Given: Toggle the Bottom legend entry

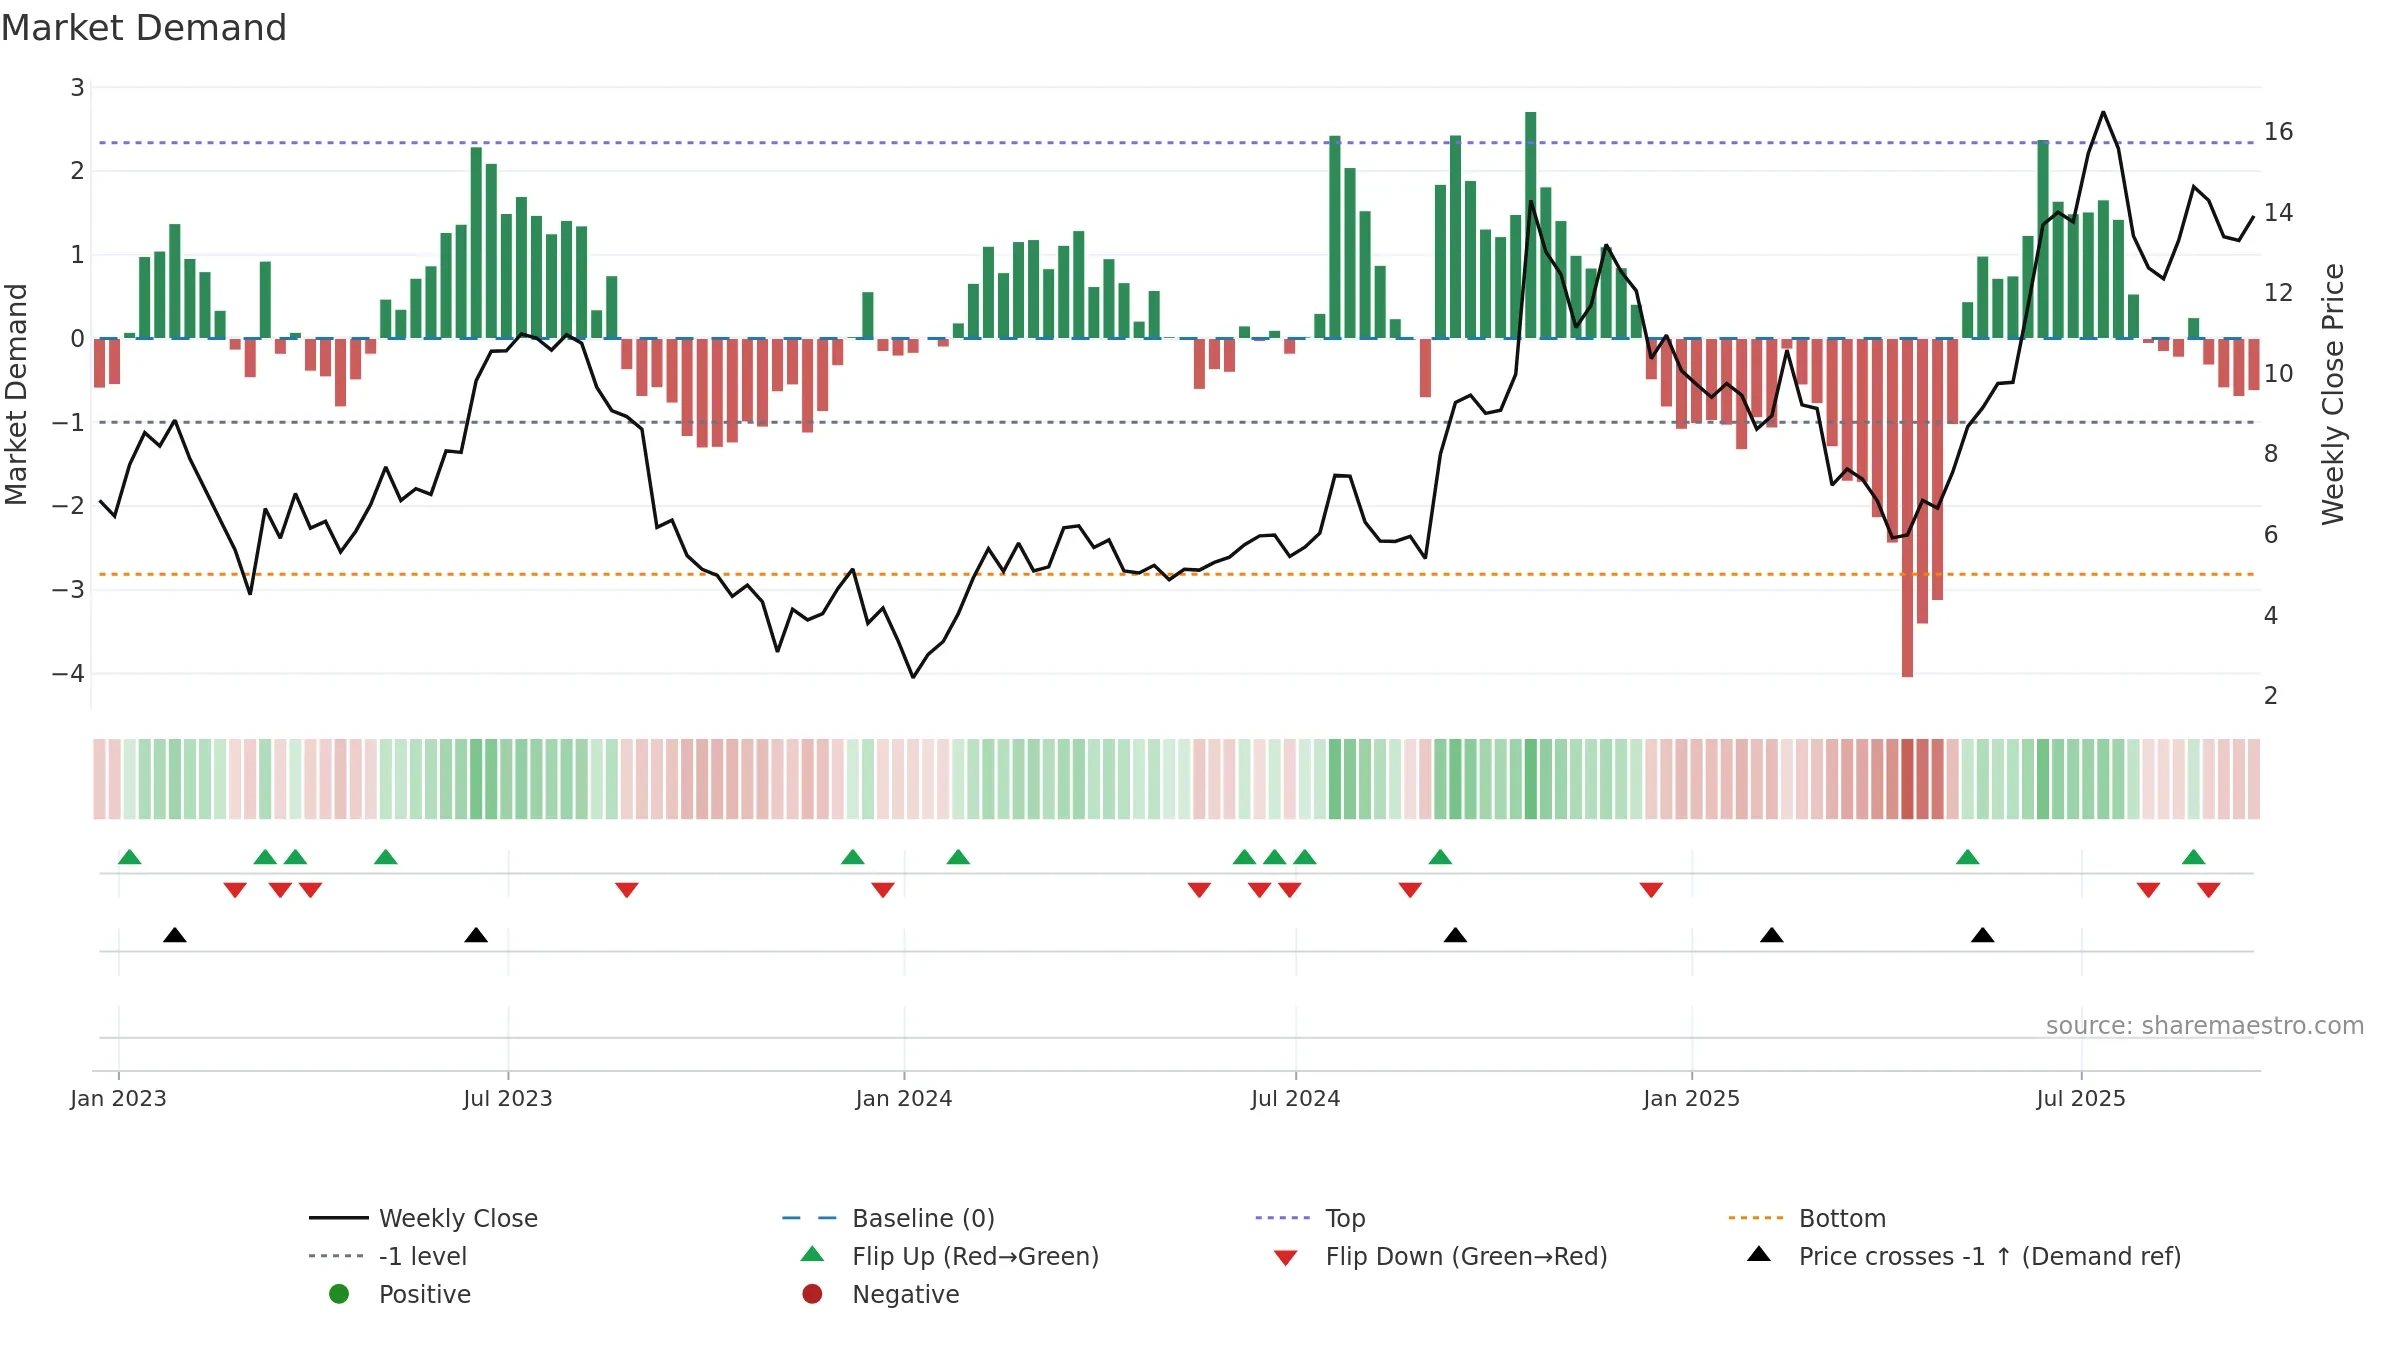Looking at the screenshot, I should (x=1842, y=1218).
